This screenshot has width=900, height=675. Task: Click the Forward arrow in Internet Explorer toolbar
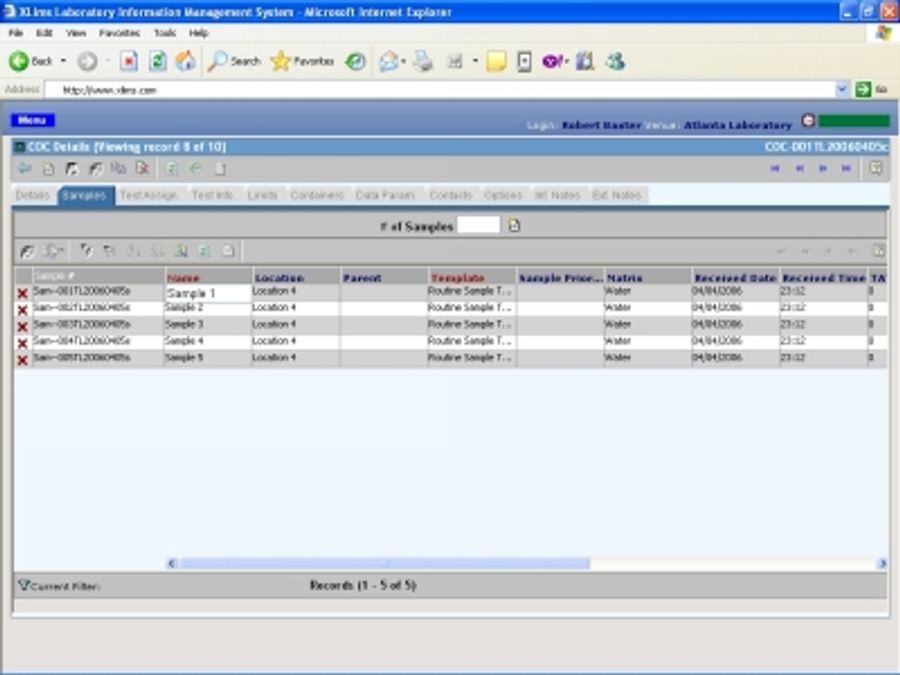coord(87,61)
